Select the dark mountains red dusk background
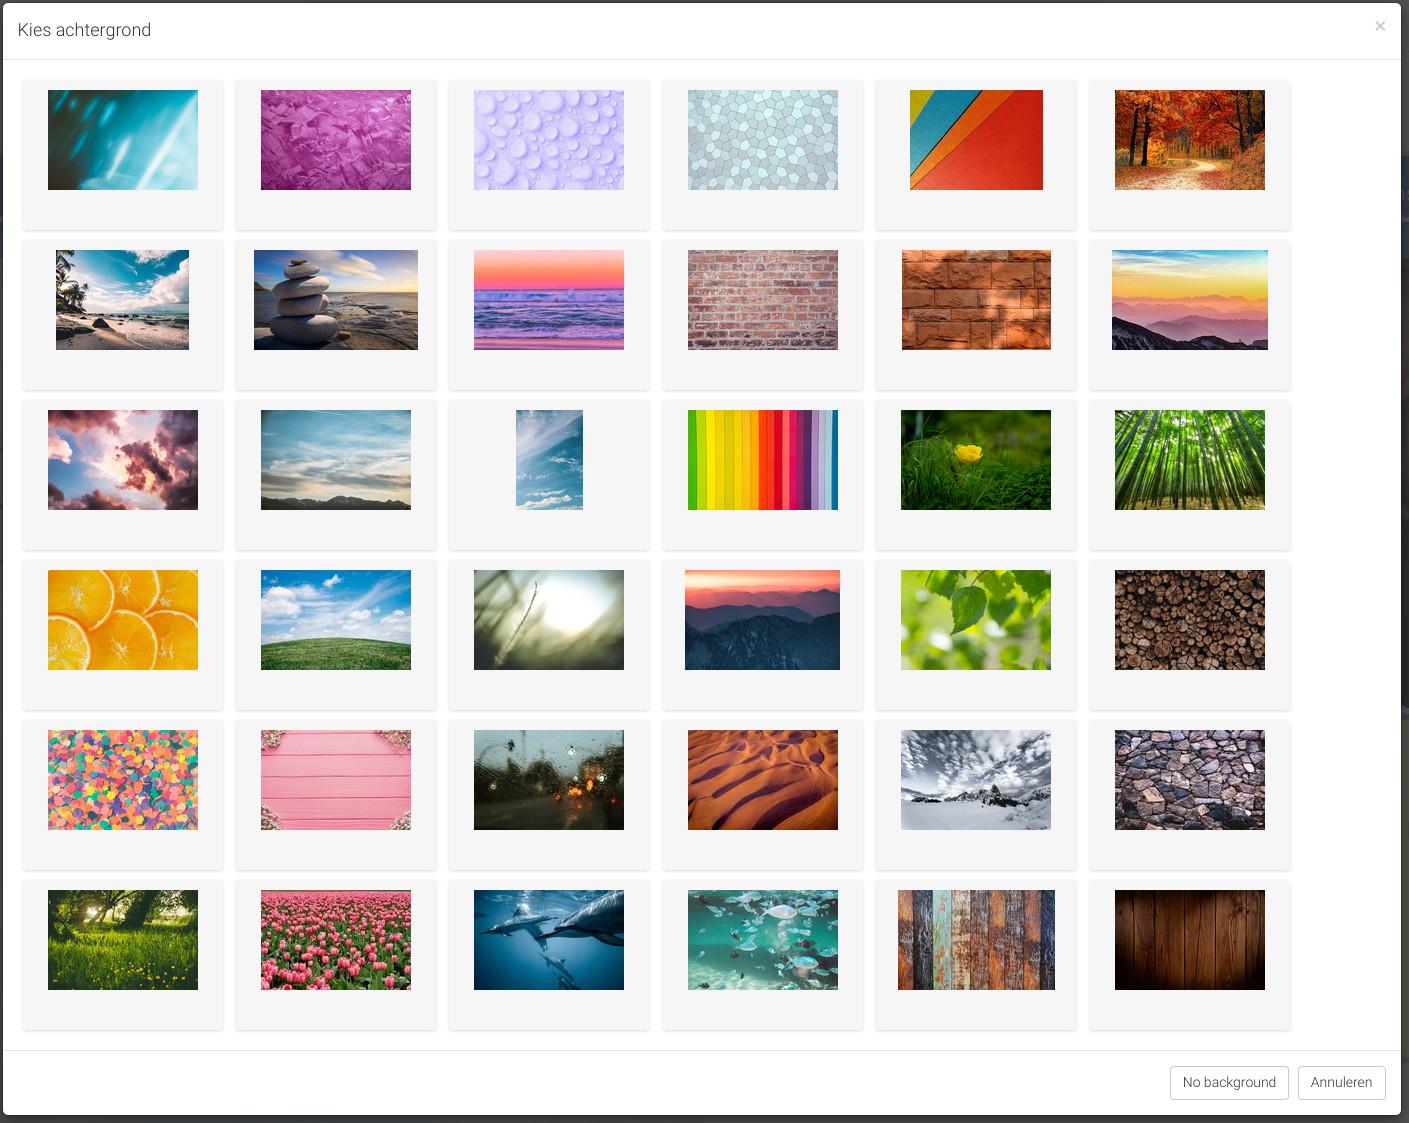1409x1123 pixels. (763, 620)
